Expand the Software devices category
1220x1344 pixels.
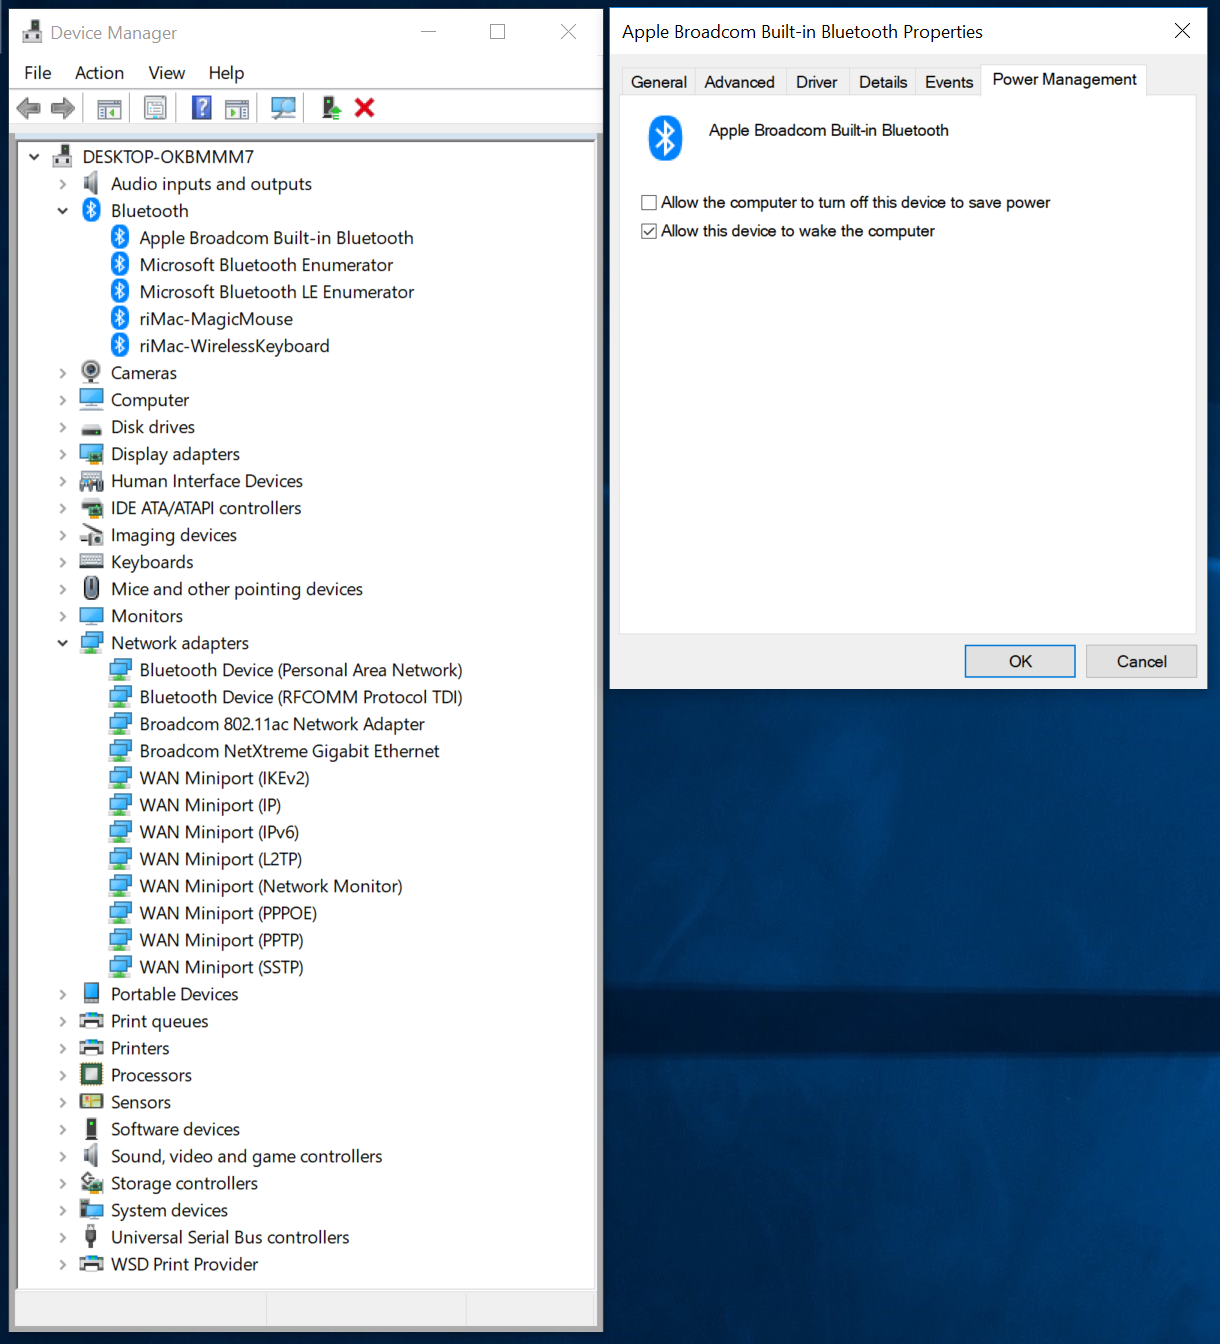click(62, 1129)
